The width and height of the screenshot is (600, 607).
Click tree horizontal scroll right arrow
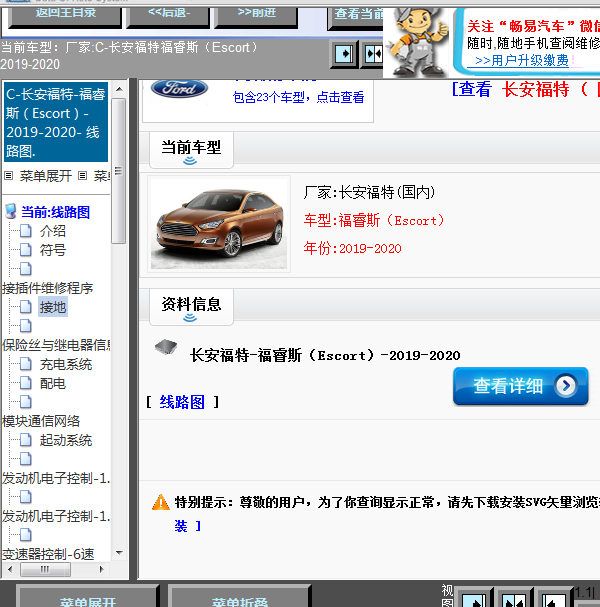click(101, 569)
